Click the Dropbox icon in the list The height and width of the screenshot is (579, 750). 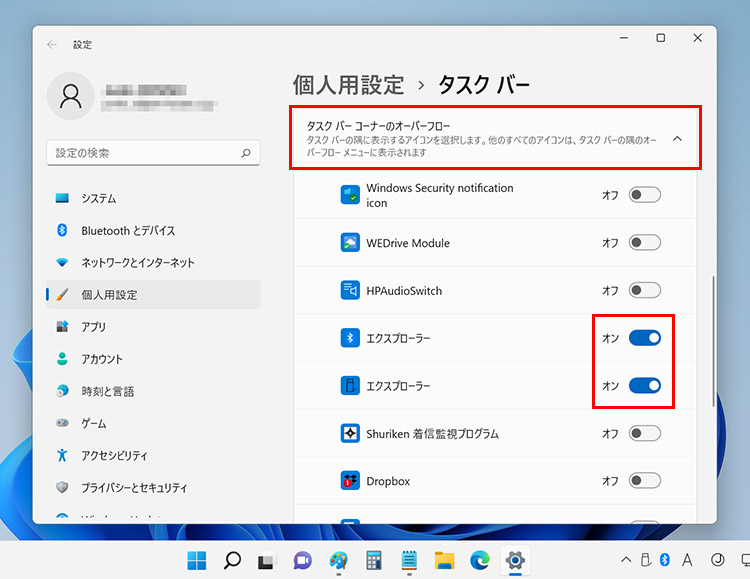(x=350, y=481)
